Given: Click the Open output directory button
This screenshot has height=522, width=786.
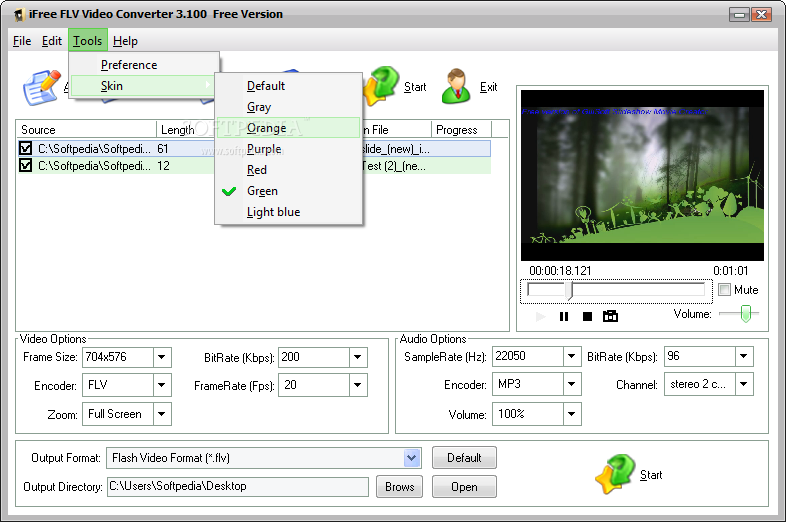Looking at the screenshot, I should coord(464,487).
